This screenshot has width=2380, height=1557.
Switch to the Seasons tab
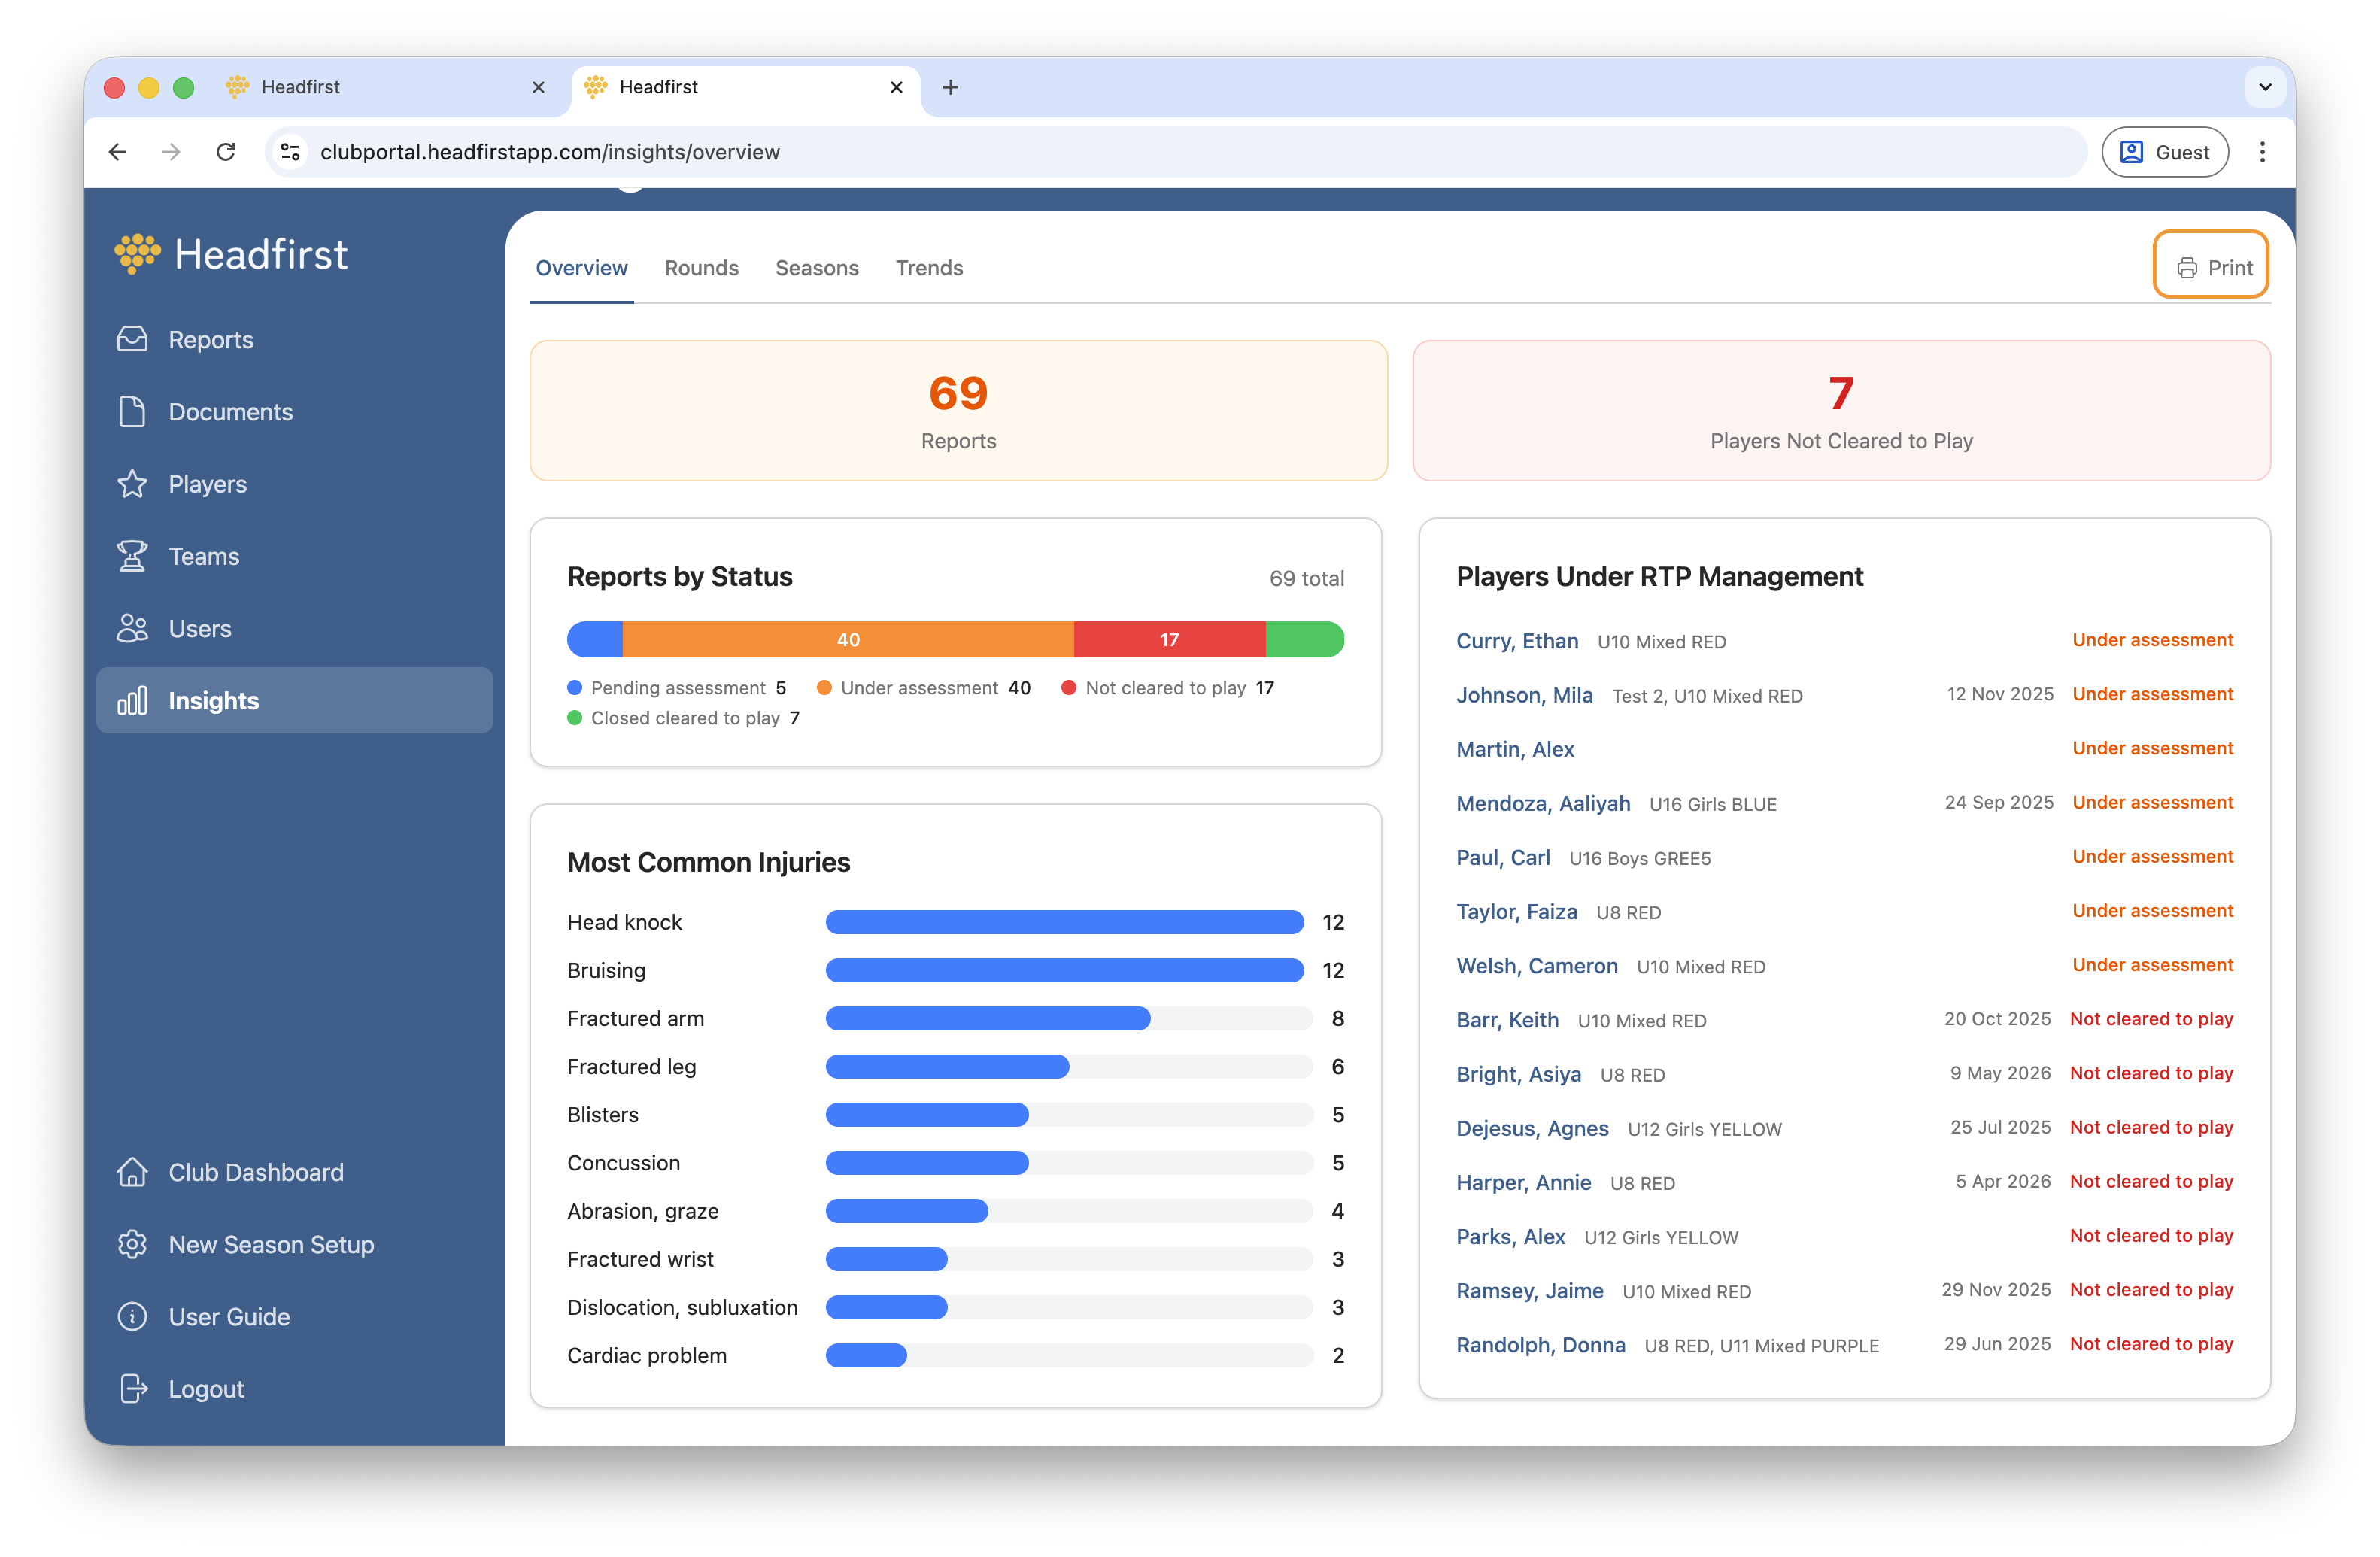(x=816, y=268)
